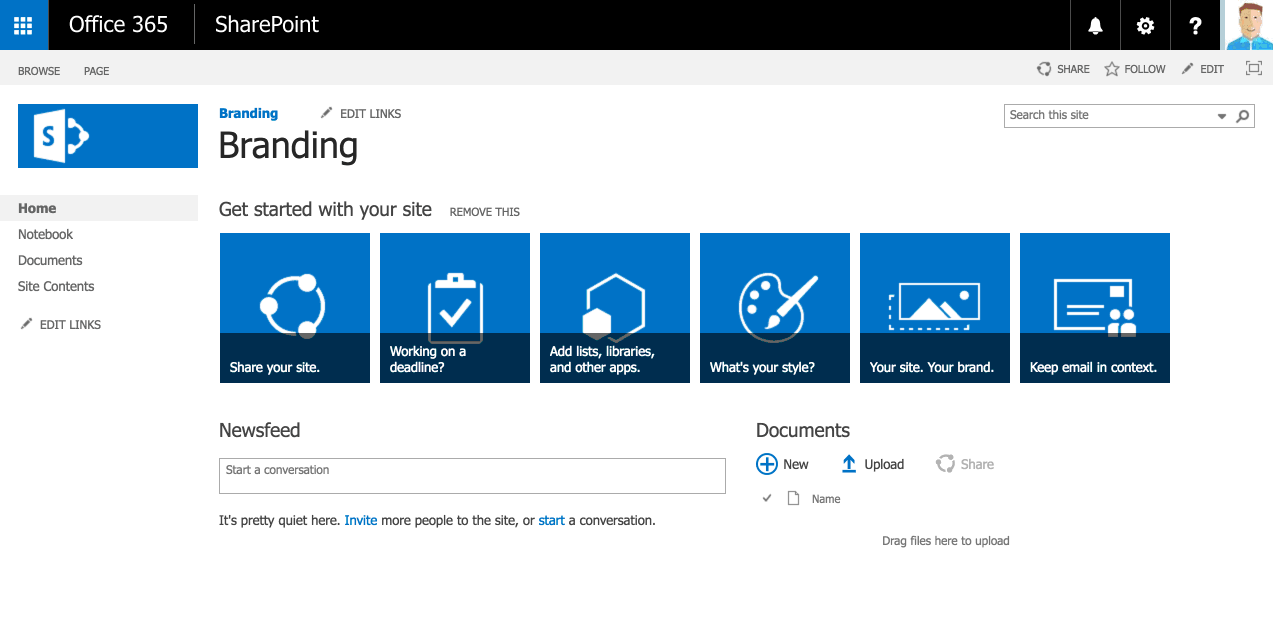Open the notifications bell

(1096, 26)
